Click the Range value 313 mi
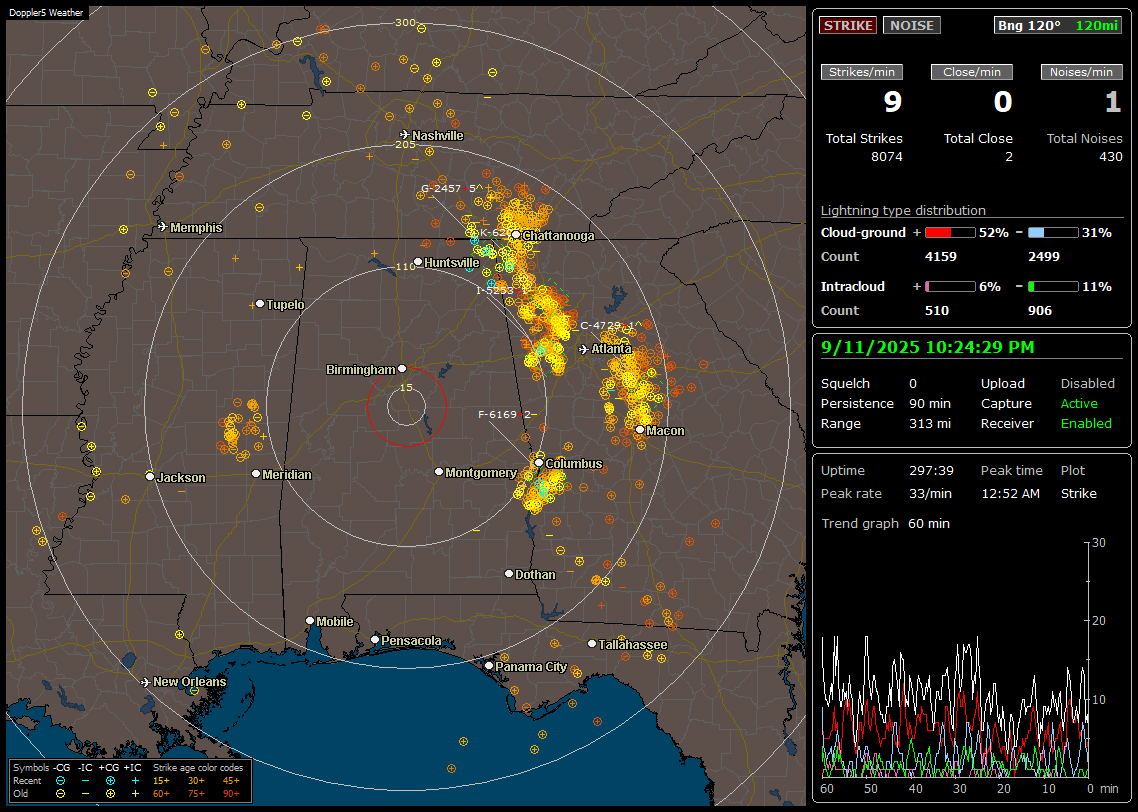The width and height of the screenshot is (1138, 812). (x=930, y=423)
